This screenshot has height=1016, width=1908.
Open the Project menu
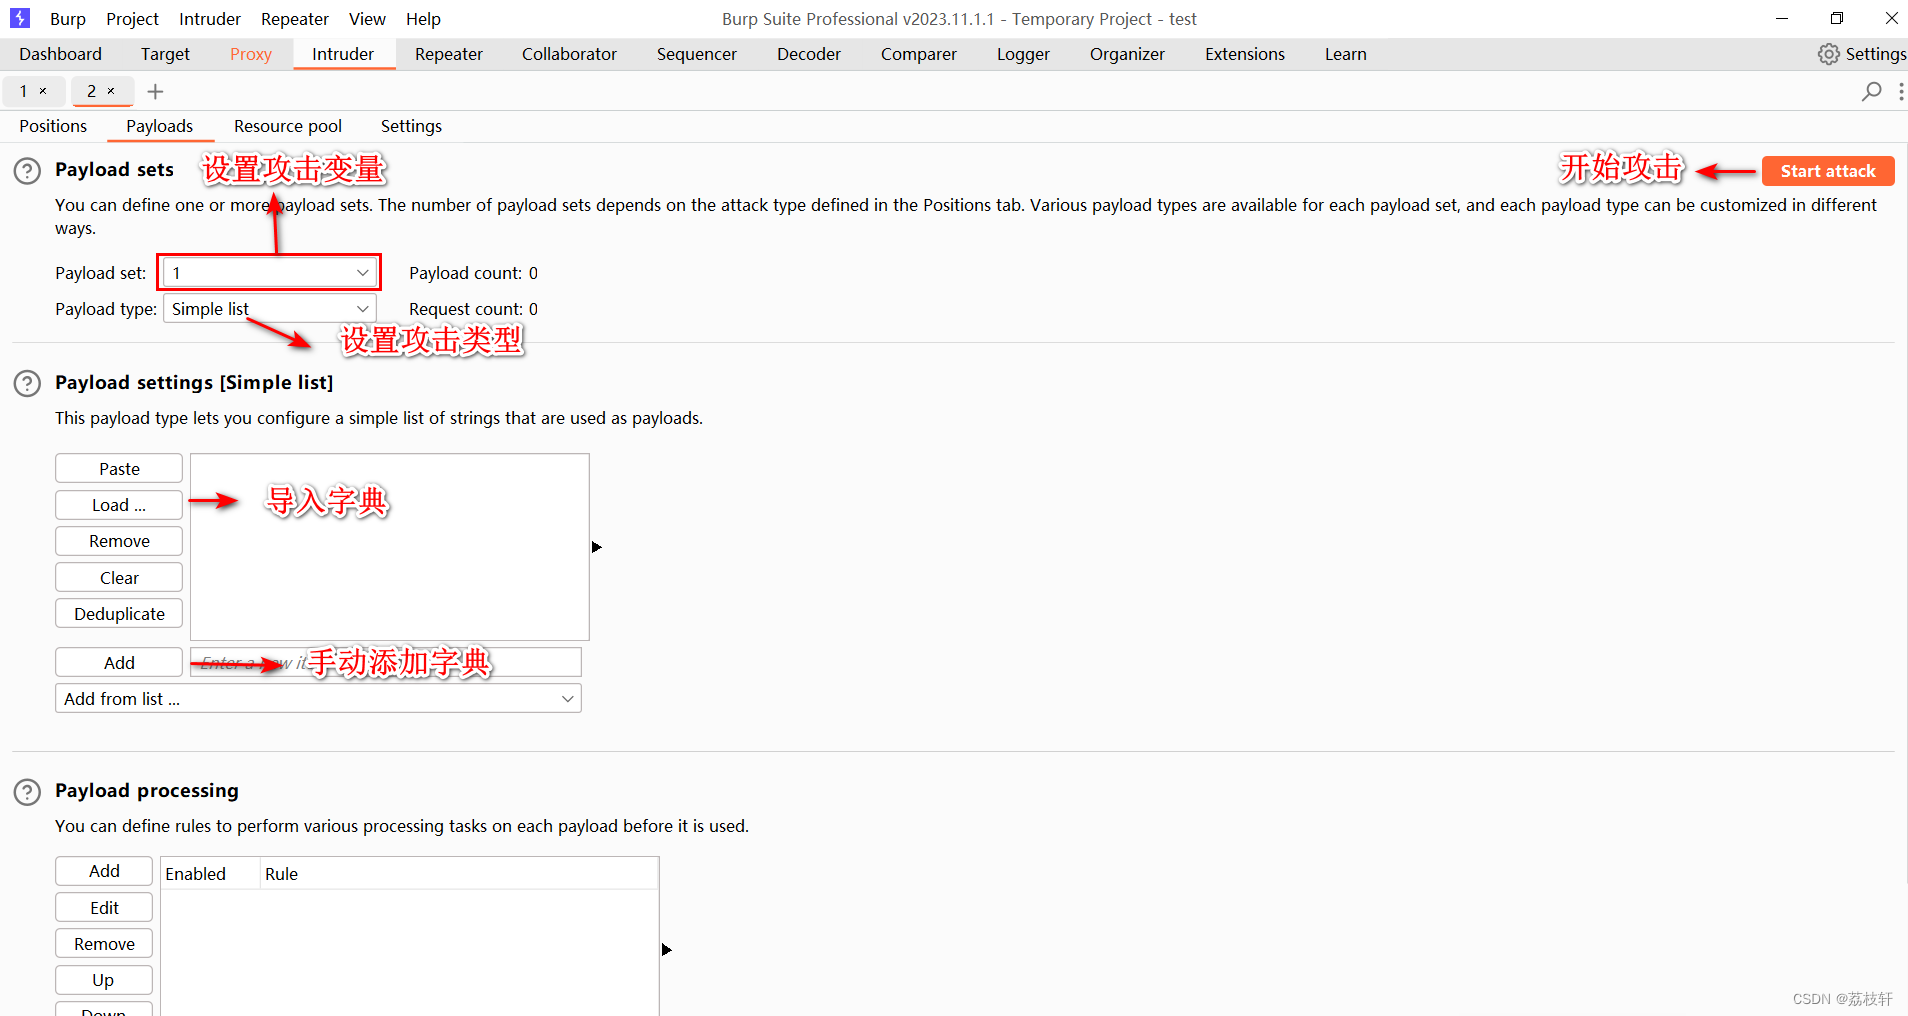tap(132, 19)
